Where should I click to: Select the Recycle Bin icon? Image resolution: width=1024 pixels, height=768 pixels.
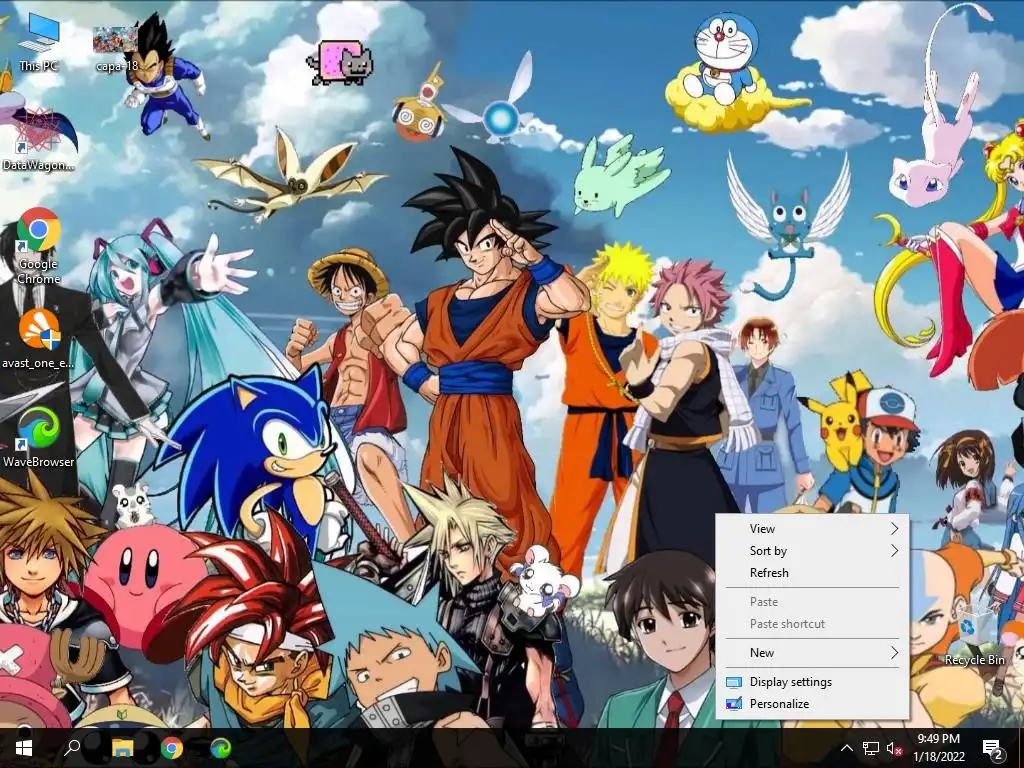[x=974, y=634]
